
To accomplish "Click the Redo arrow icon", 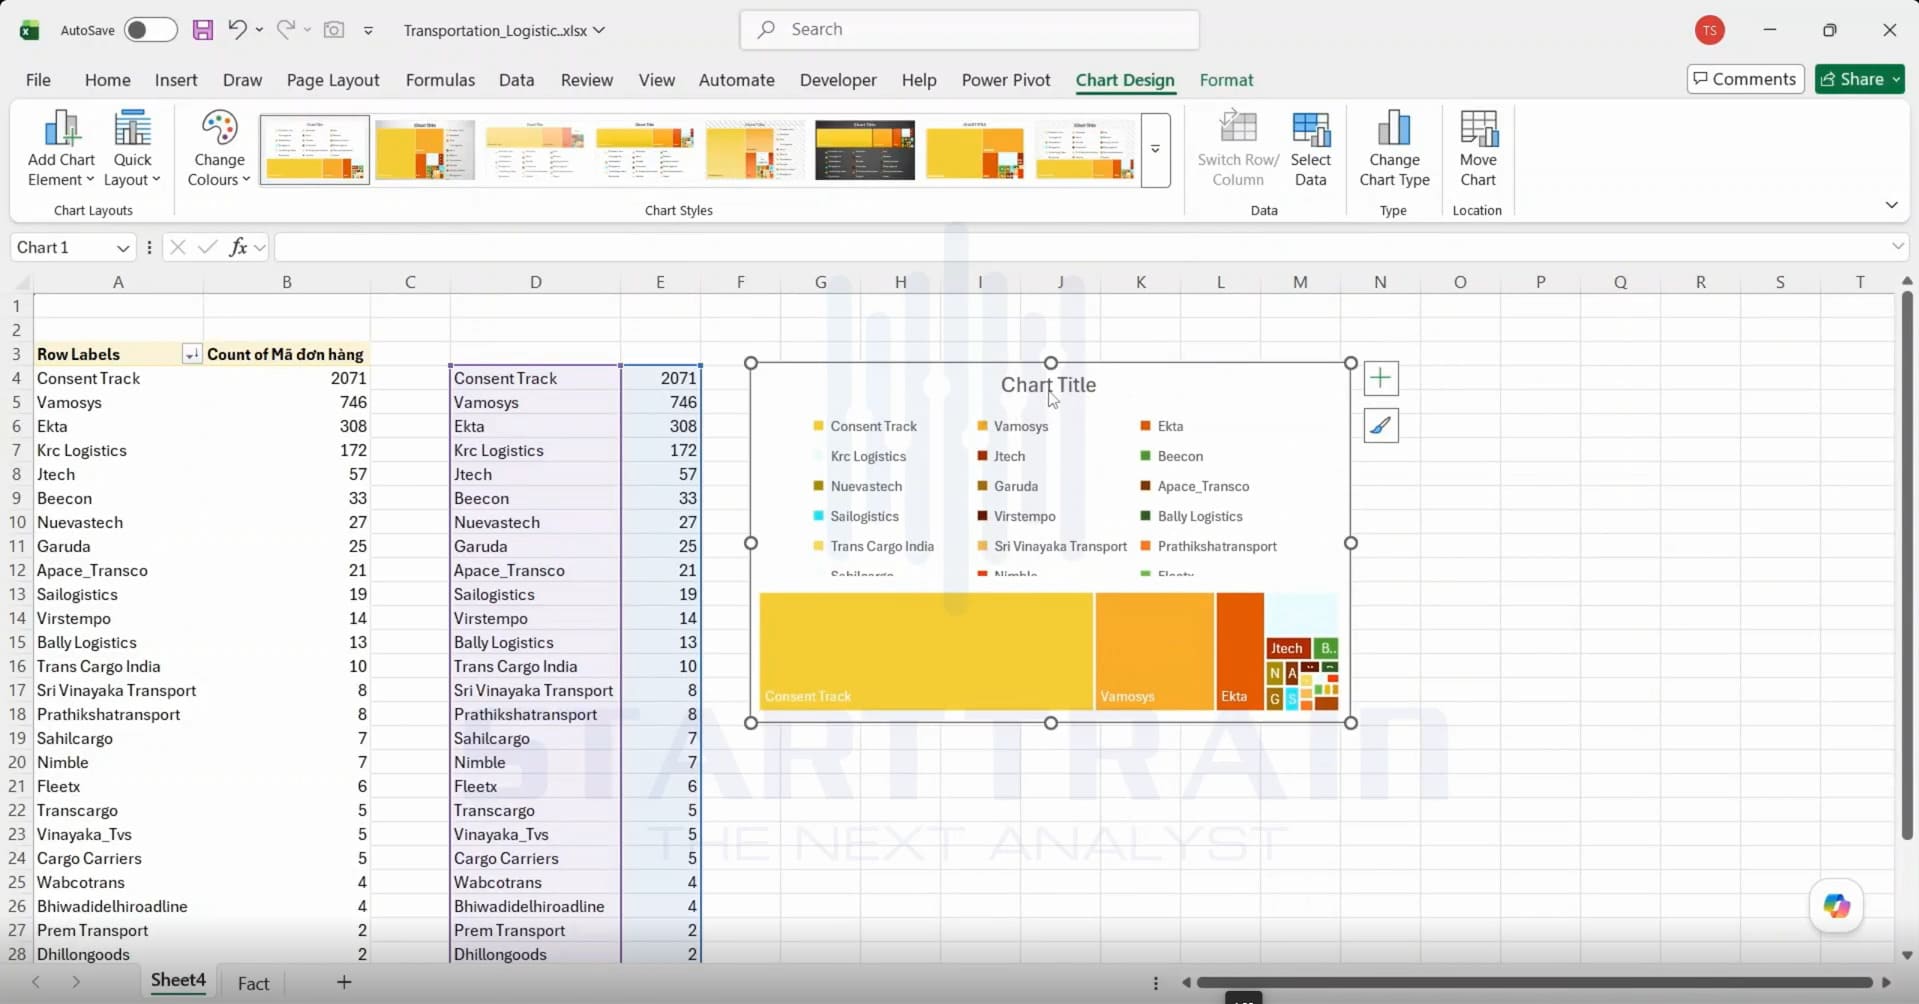I will point(286,30).
